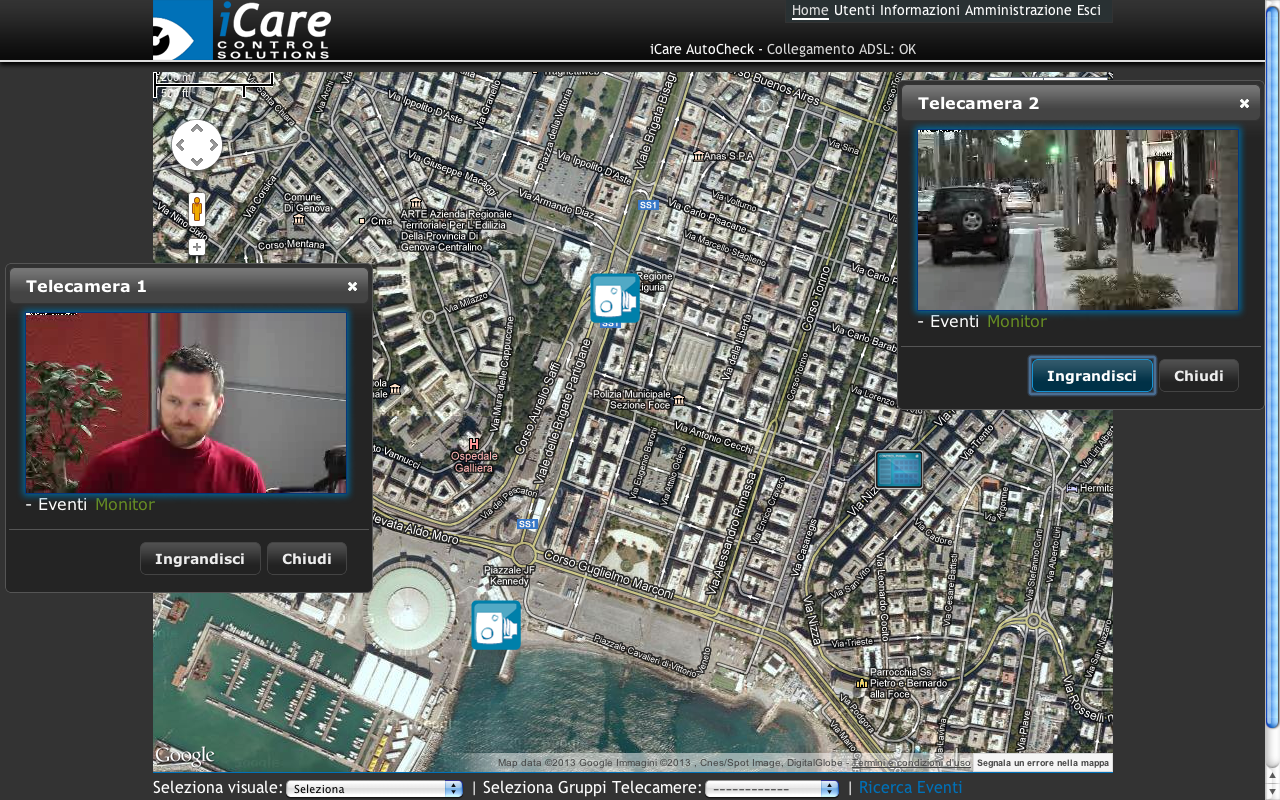Close the Telecamera 1 dialog with X
Viewport: 1280px width, 800px height.
tap(352, 286)
